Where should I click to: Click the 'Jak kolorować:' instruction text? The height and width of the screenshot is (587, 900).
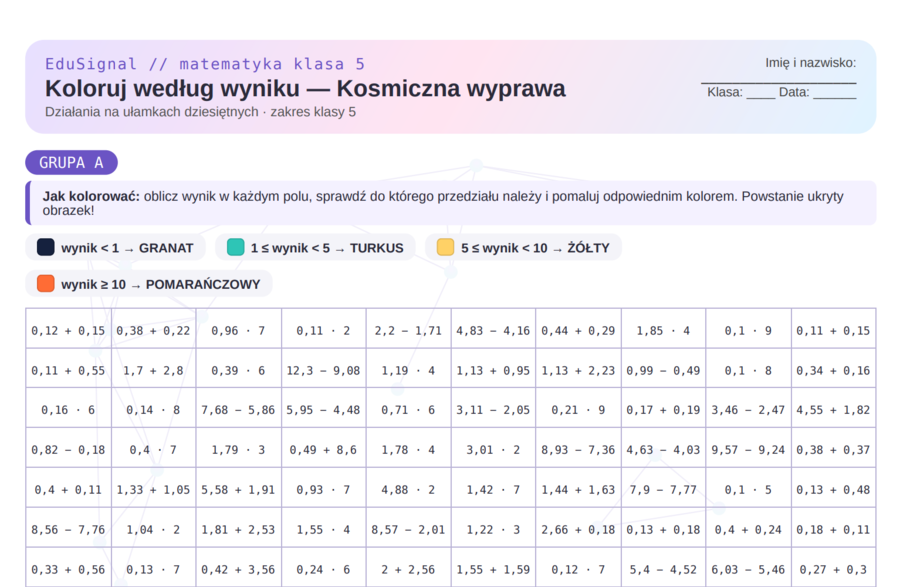[91, 196]
